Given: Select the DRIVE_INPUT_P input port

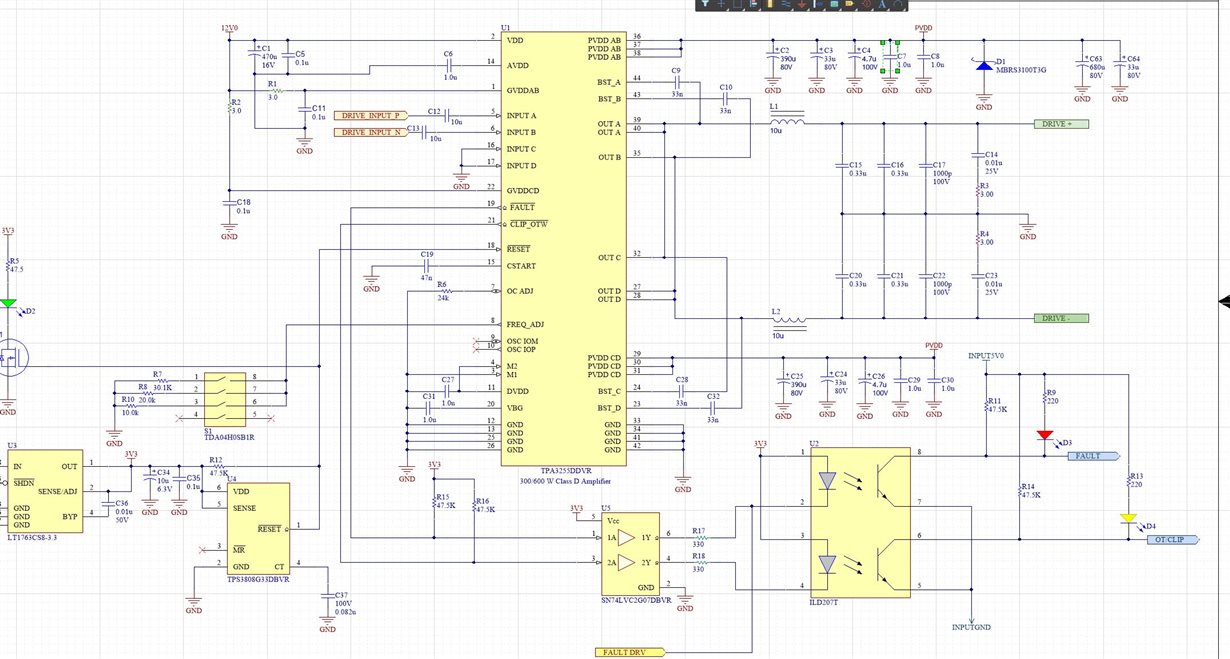Looking at the screenshot, I should [x=371, y=115].
